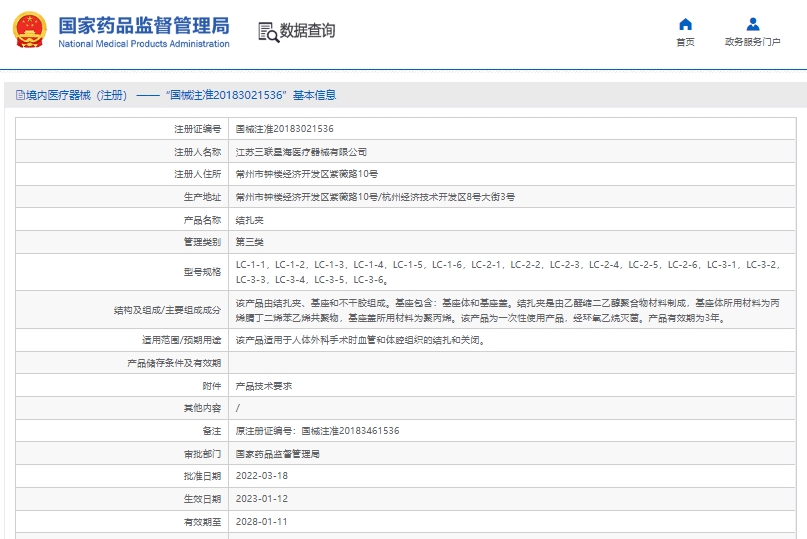This screenshot has height=539, width=807.
Task: Click 国家药品监督管理局 site title
Action: (x=143, y=25)
